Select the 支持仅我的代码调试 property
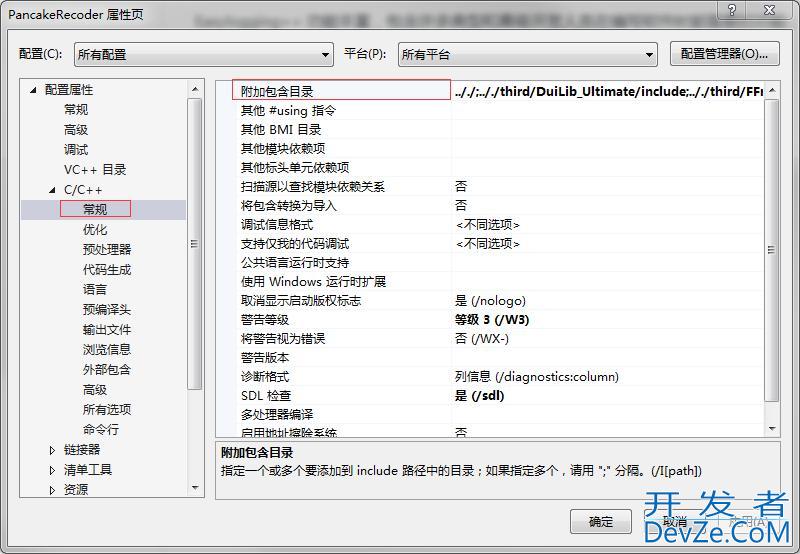Screen dimensions: 800x554 [295, 243]
